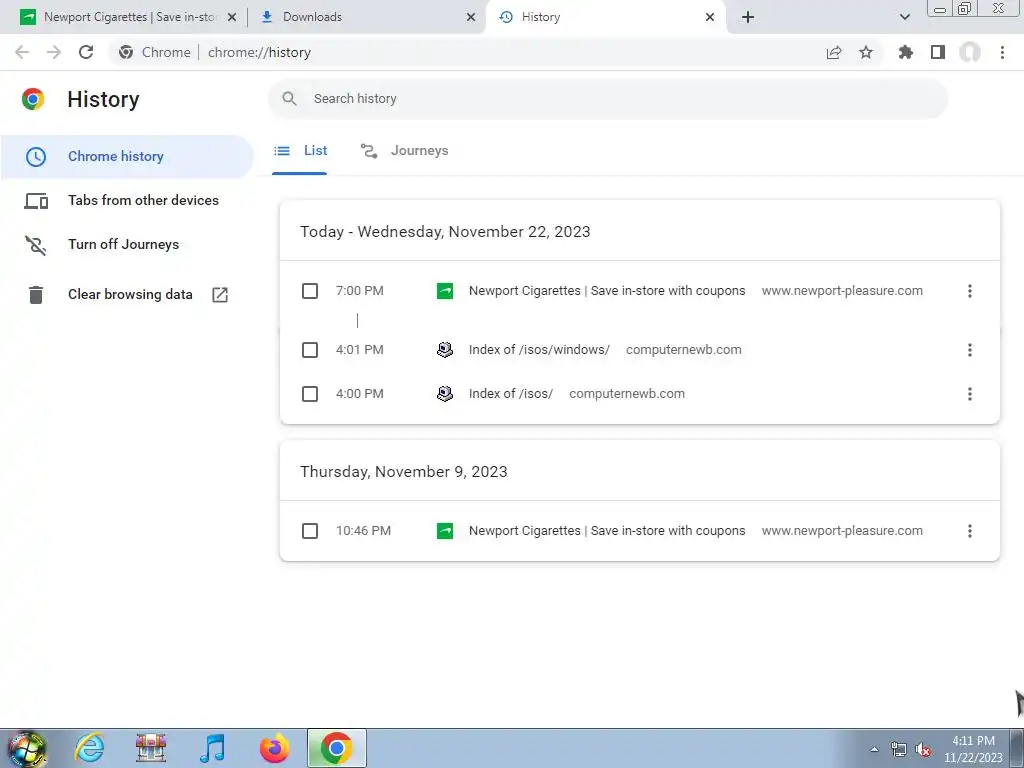
Task: Click the network tray icon
Action: click(899, 750)
